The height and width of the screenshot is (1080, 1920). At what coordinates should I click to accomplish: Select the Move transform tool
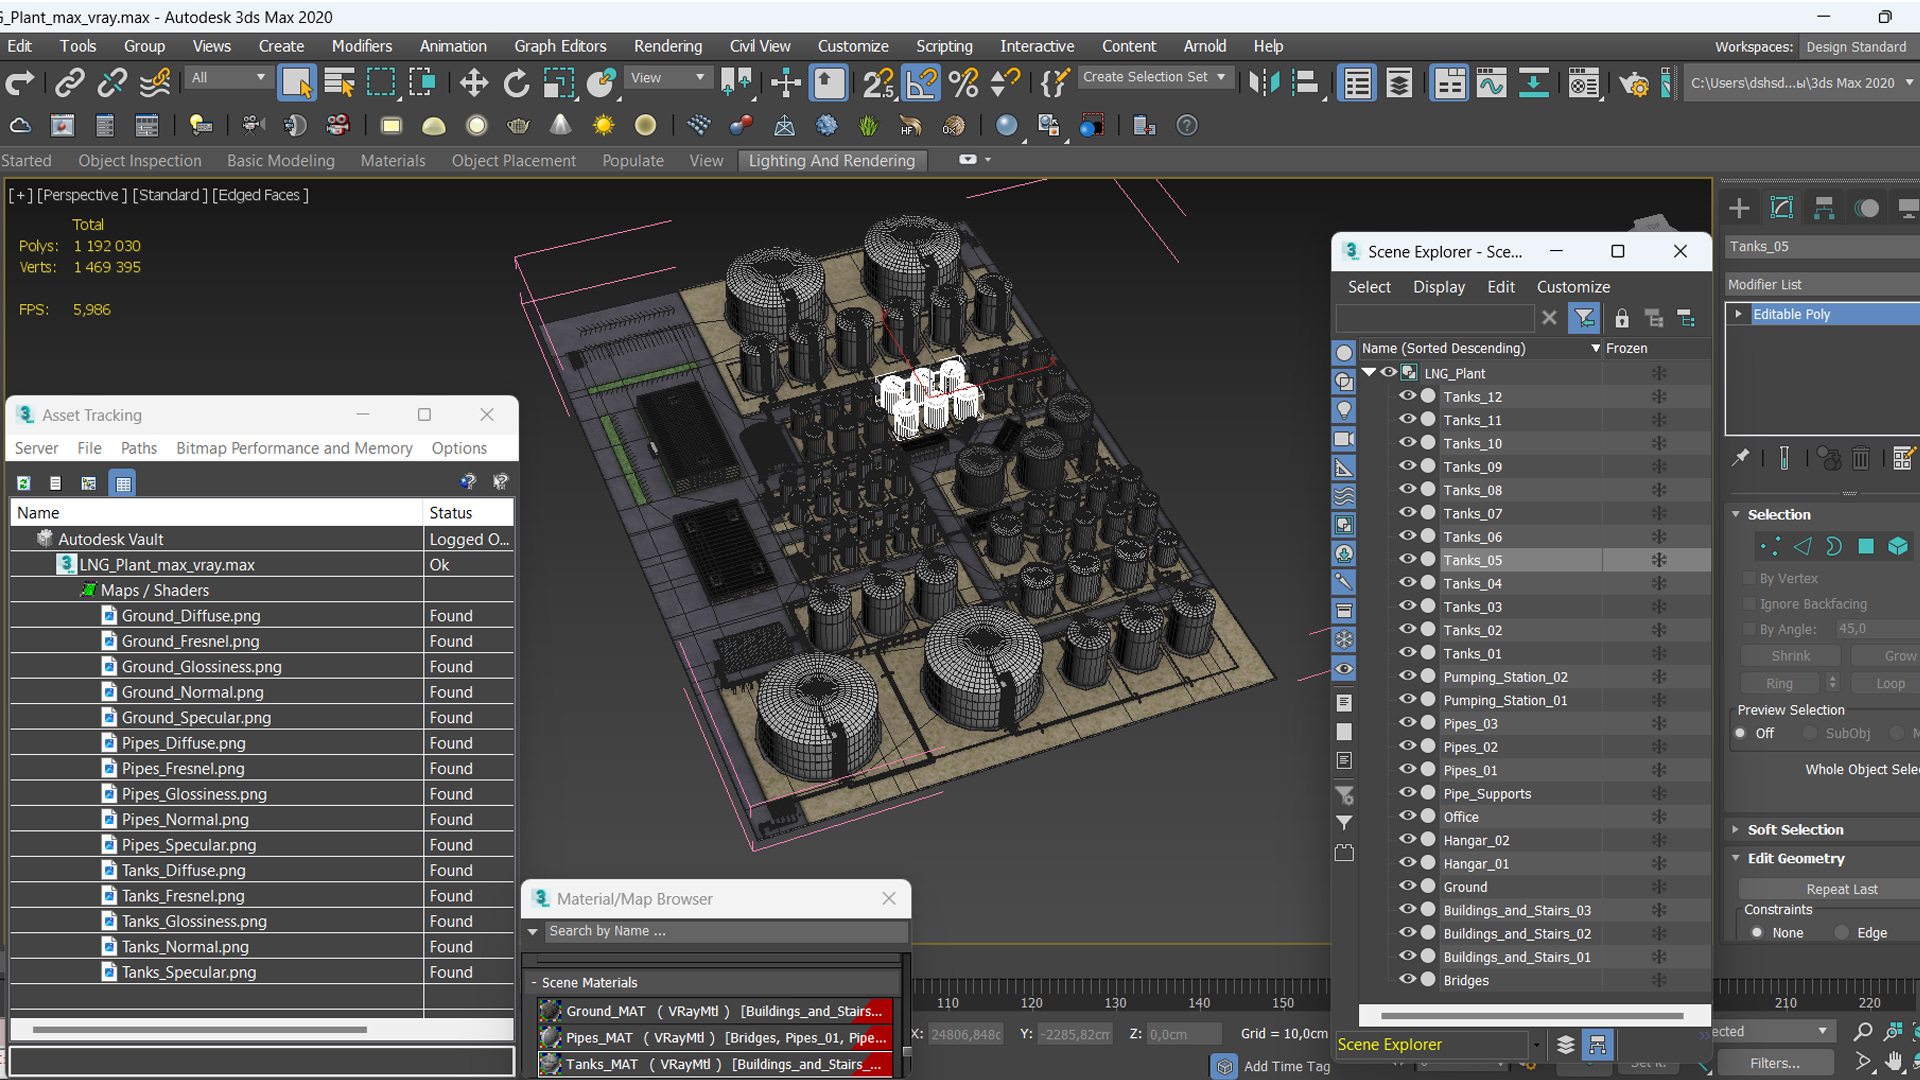pos(473,83)
